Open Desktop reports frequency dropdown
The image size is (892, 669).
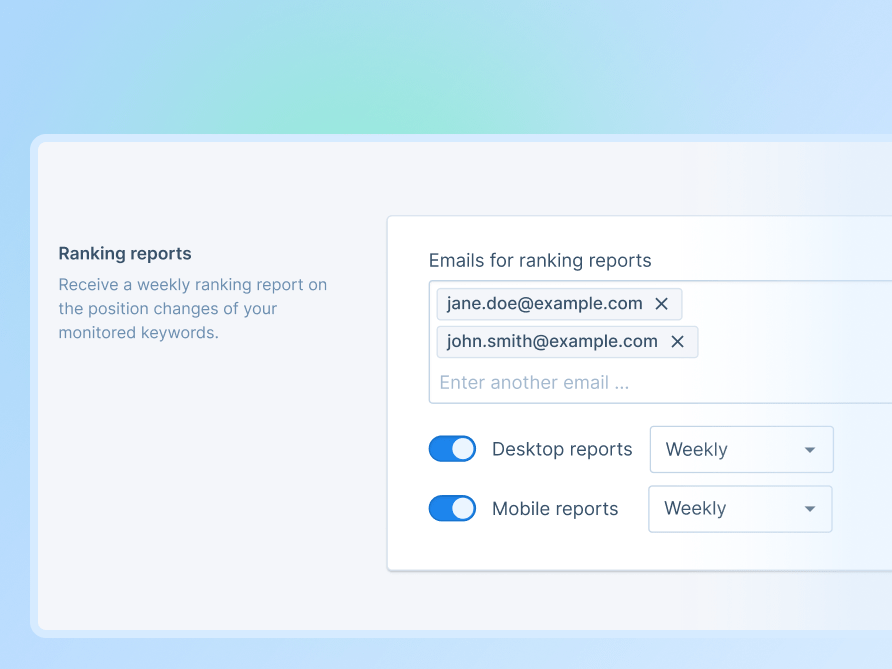742,449
